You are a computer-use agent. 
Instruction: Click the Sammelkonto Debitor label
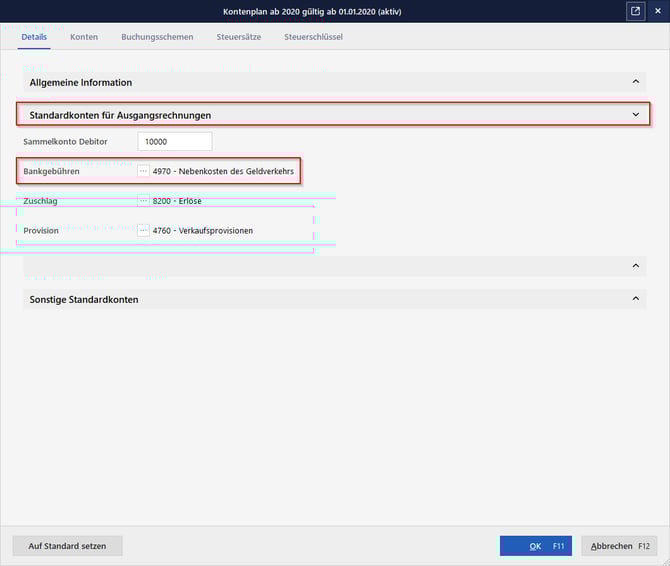pyautogui.click(x=65, y=141)
